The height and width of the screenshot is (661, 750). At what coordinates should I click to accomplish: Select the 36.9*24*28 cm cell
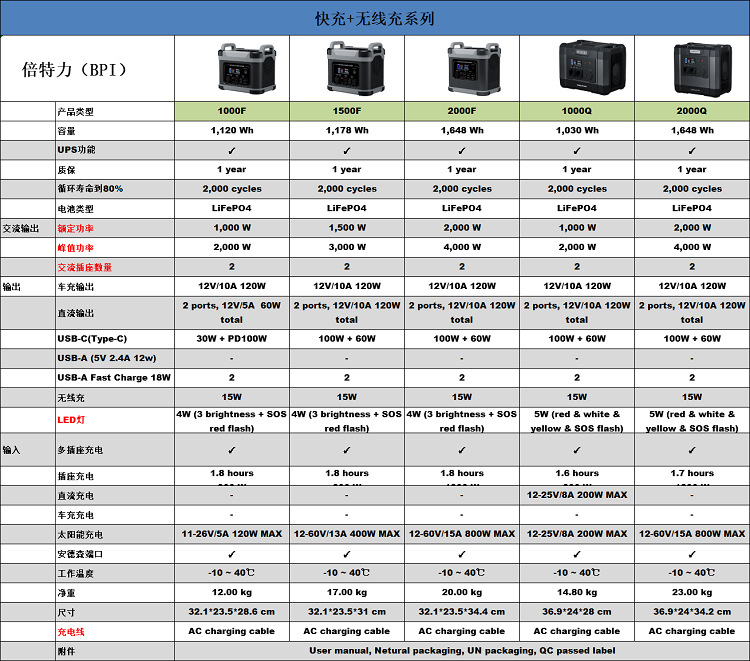(x=577, y=612)
